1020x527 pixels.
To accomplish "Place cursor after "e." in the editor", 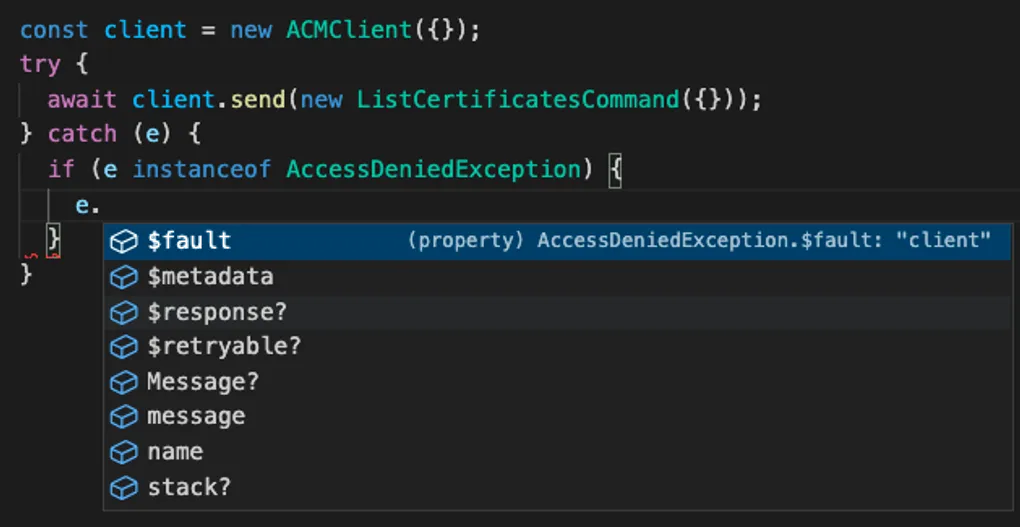I will coord(103,205).
